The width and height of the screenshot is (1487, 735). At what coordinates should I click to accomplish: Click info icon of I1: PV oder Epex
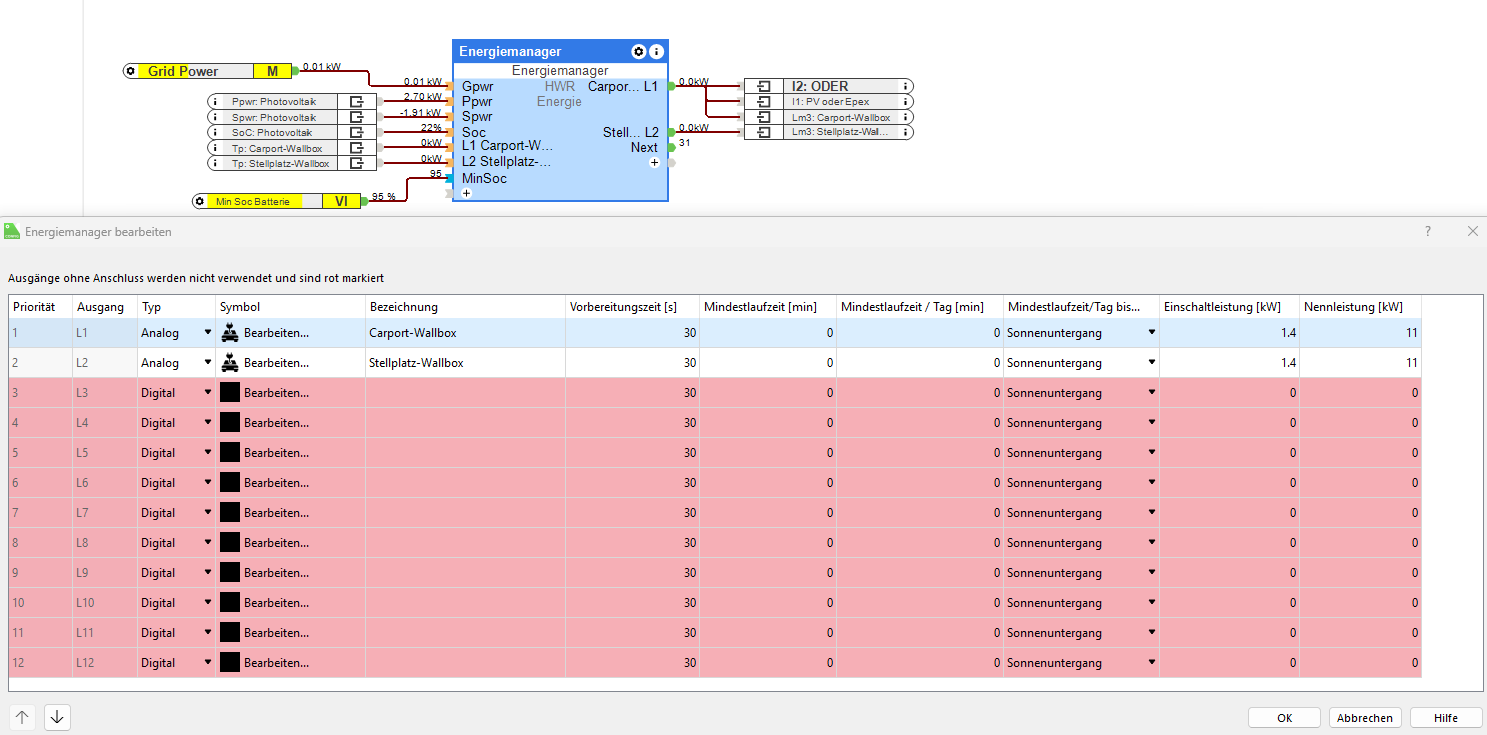pyautogui.click(x=906, y=101)
